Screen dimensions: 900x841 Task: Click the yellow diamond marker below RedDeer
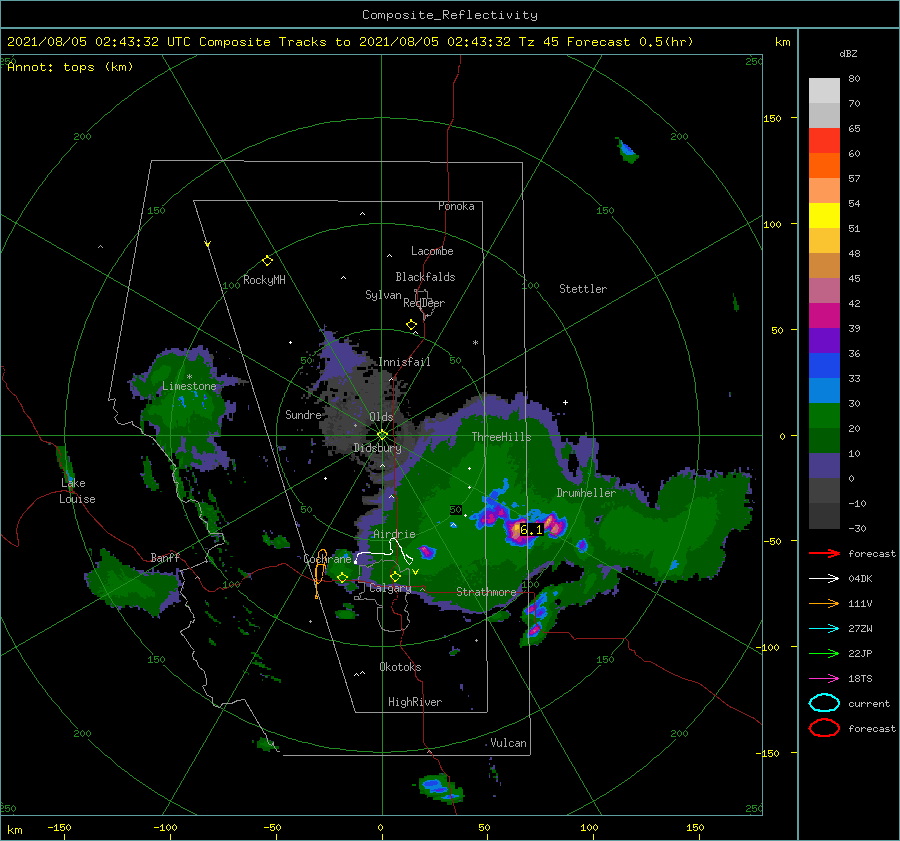point(411,325)
